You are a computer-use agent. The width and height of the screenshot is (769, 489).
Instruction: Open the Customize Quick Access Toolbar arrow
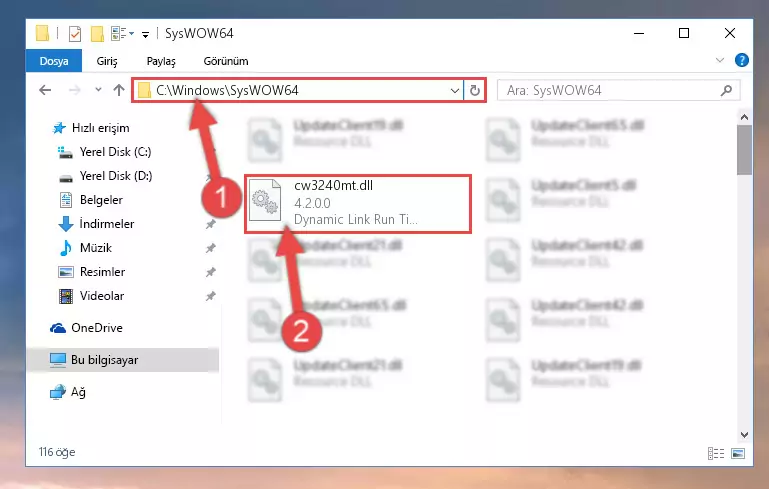coord(146,34)
